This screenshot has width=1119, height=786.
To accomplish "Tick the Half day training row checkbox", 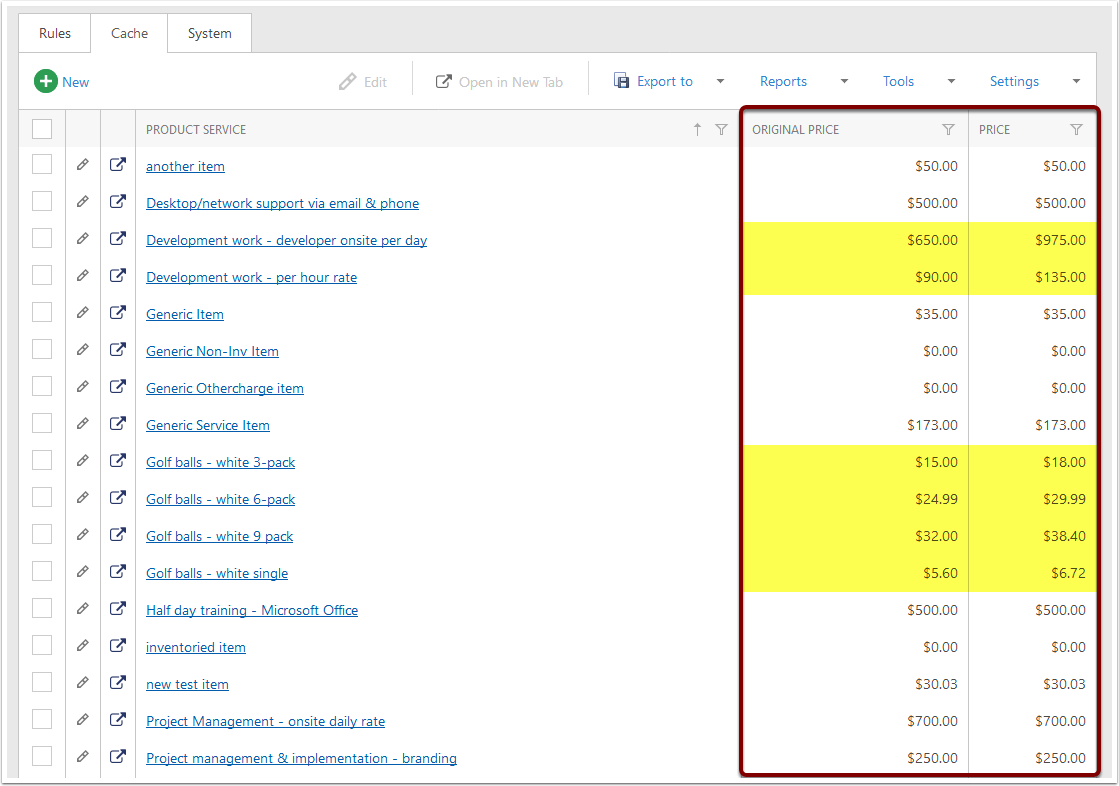I will [x=42, y=608].
